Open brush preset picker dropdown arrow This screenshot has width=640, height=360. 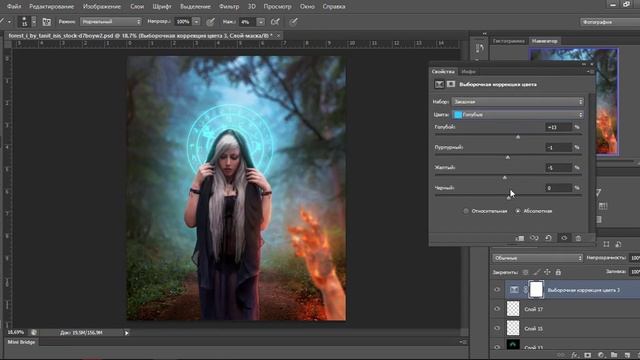coord(34,22)
